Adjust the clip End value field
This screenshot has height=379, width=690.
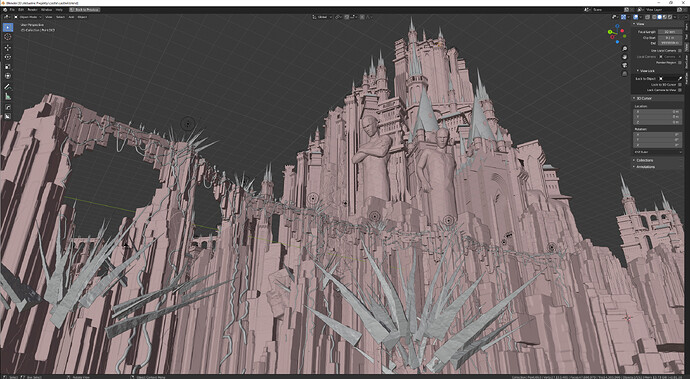(670, 43)
